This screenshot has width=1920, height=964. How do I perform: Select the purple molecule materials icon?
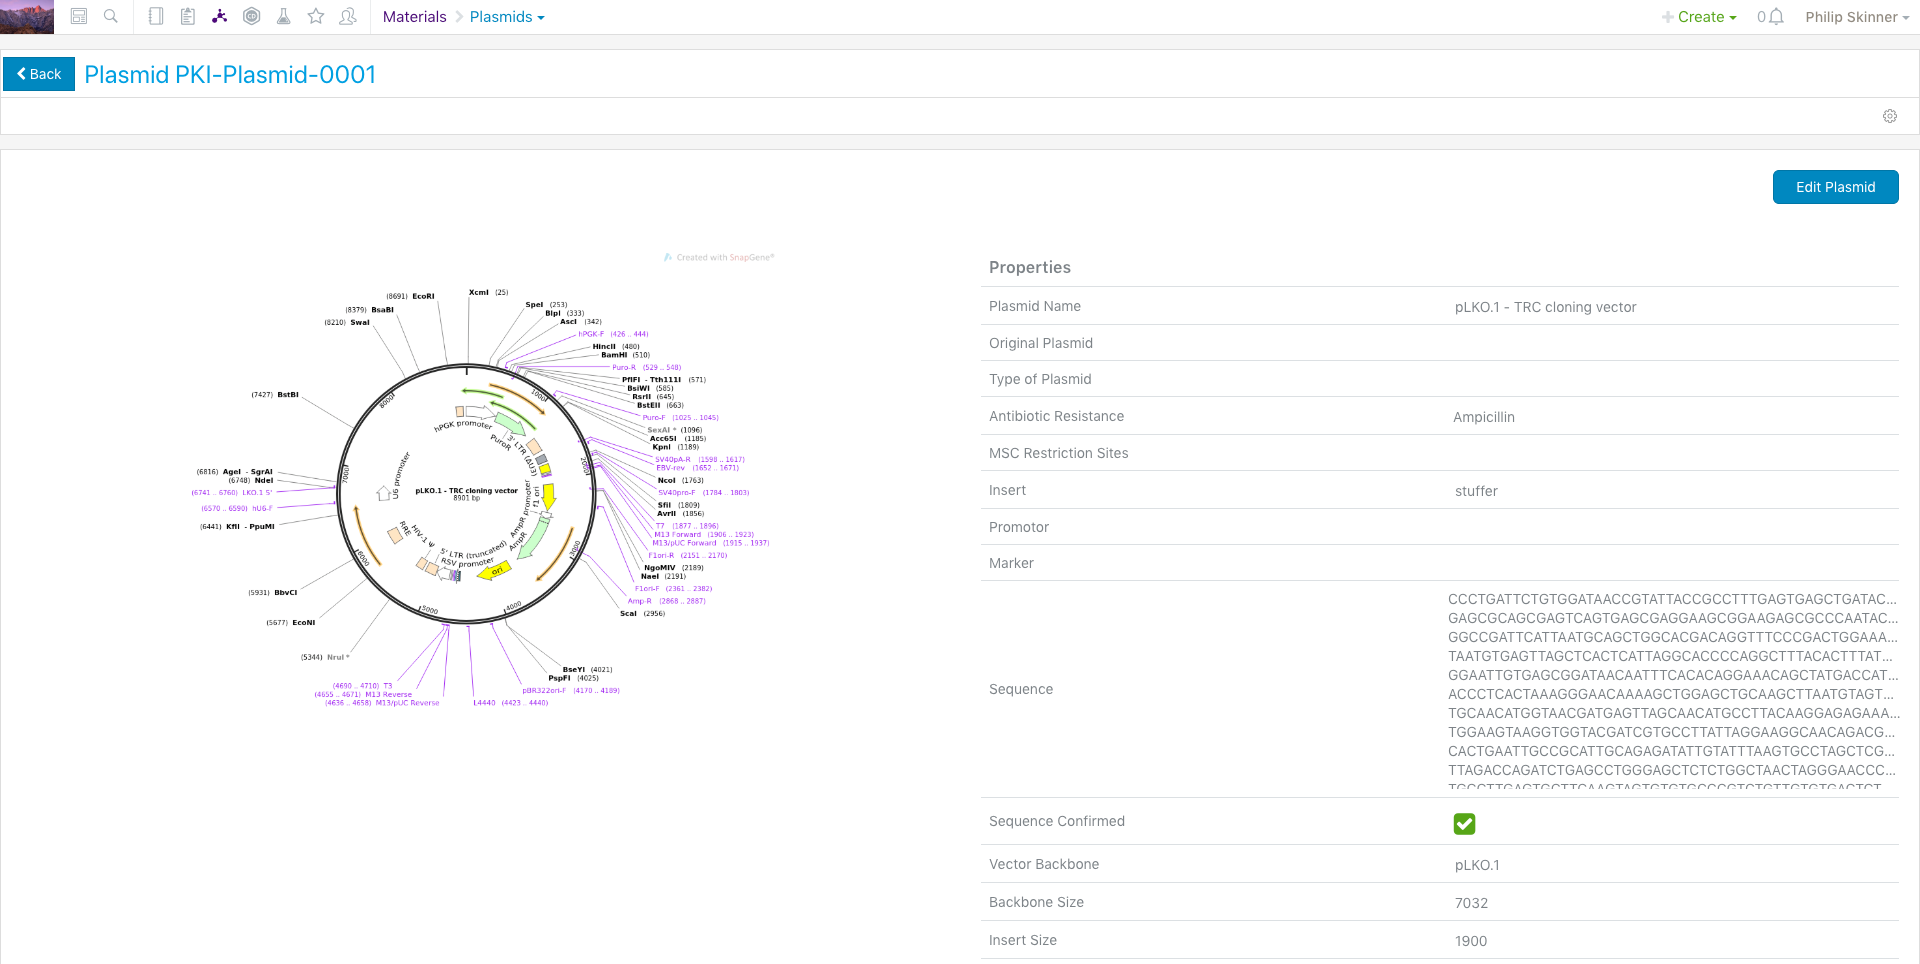pos(220,16)
